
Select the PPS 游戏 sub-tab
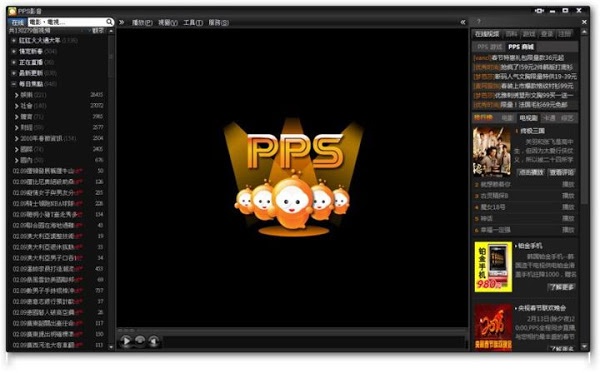[x=489, y=47]
